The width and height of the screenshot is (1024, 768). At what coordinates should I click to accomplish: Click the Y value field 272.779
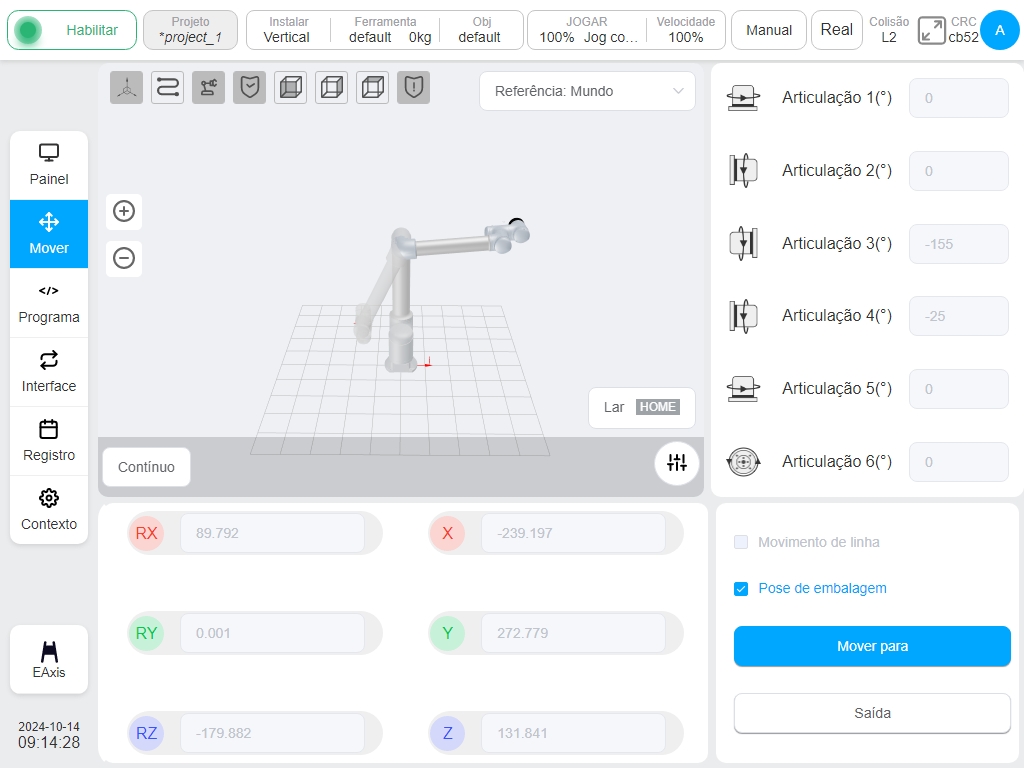click(x=573, y=633)
